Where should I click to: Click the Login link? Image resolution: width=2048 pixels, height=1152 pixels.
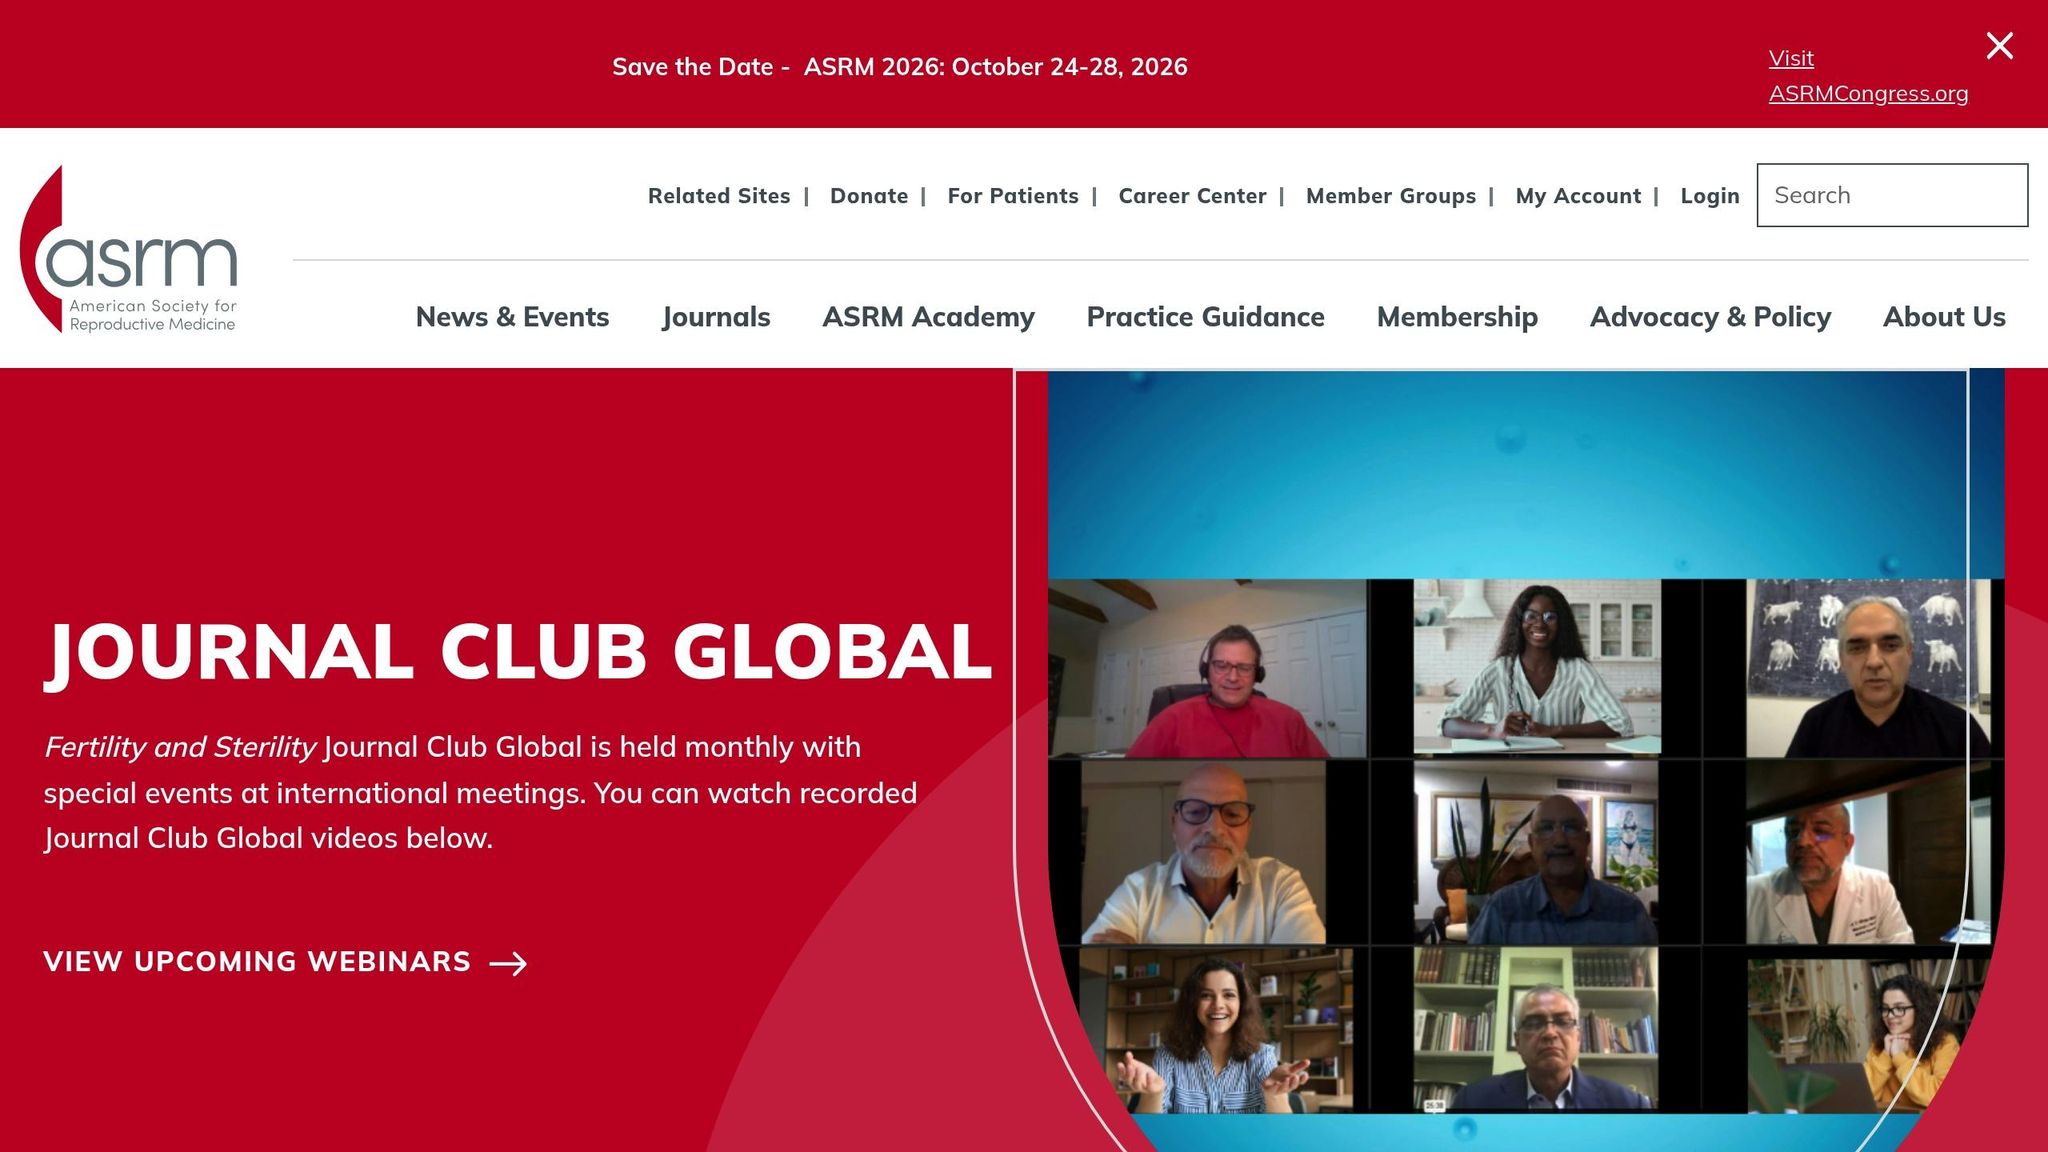(1710, 196)
